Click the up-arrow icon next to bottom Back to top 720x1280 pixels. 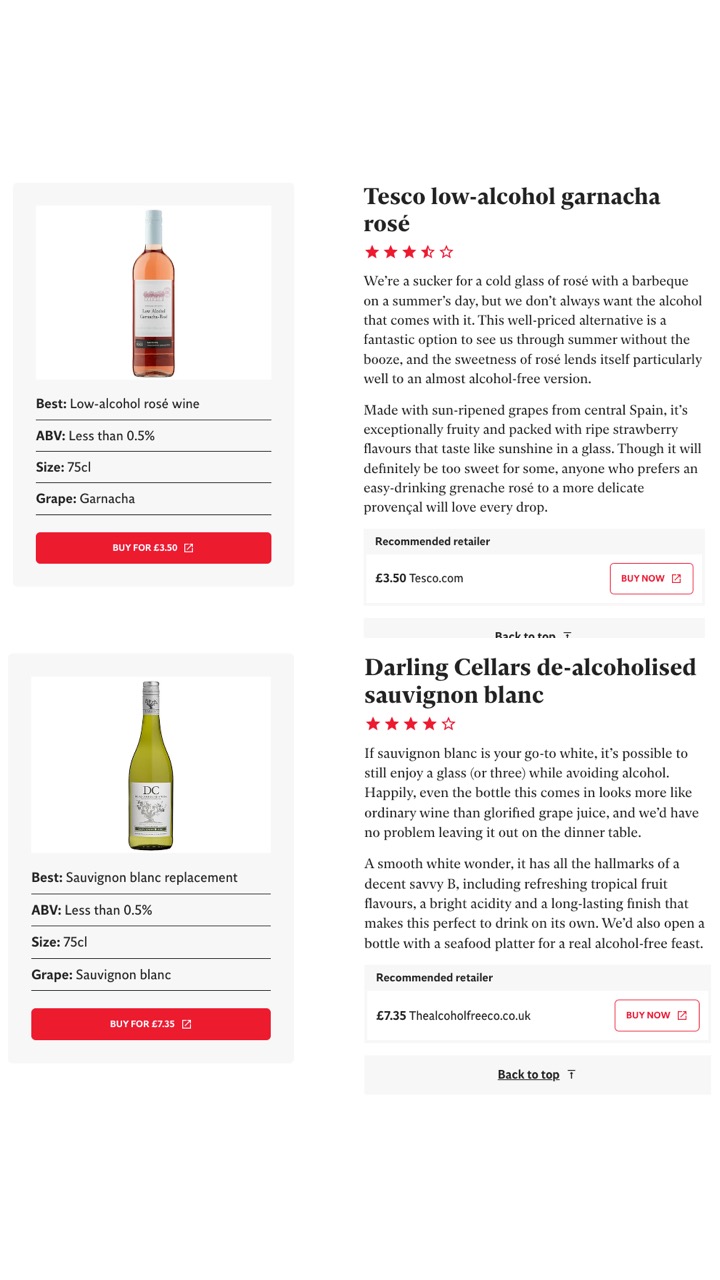pos(572,1075)
